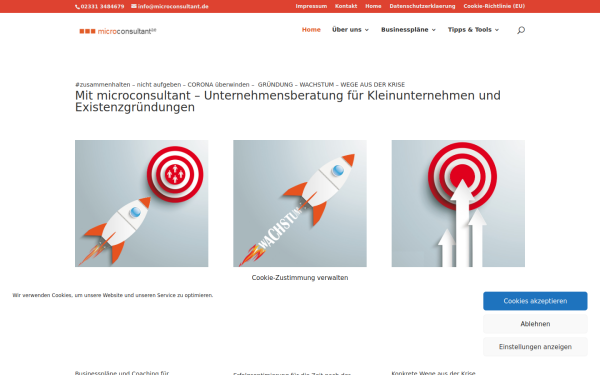Image resolution: width=600 pixels, height=375 pixels.
Task: Click the phone icon beside 02331 3484679
Action: 77,7
